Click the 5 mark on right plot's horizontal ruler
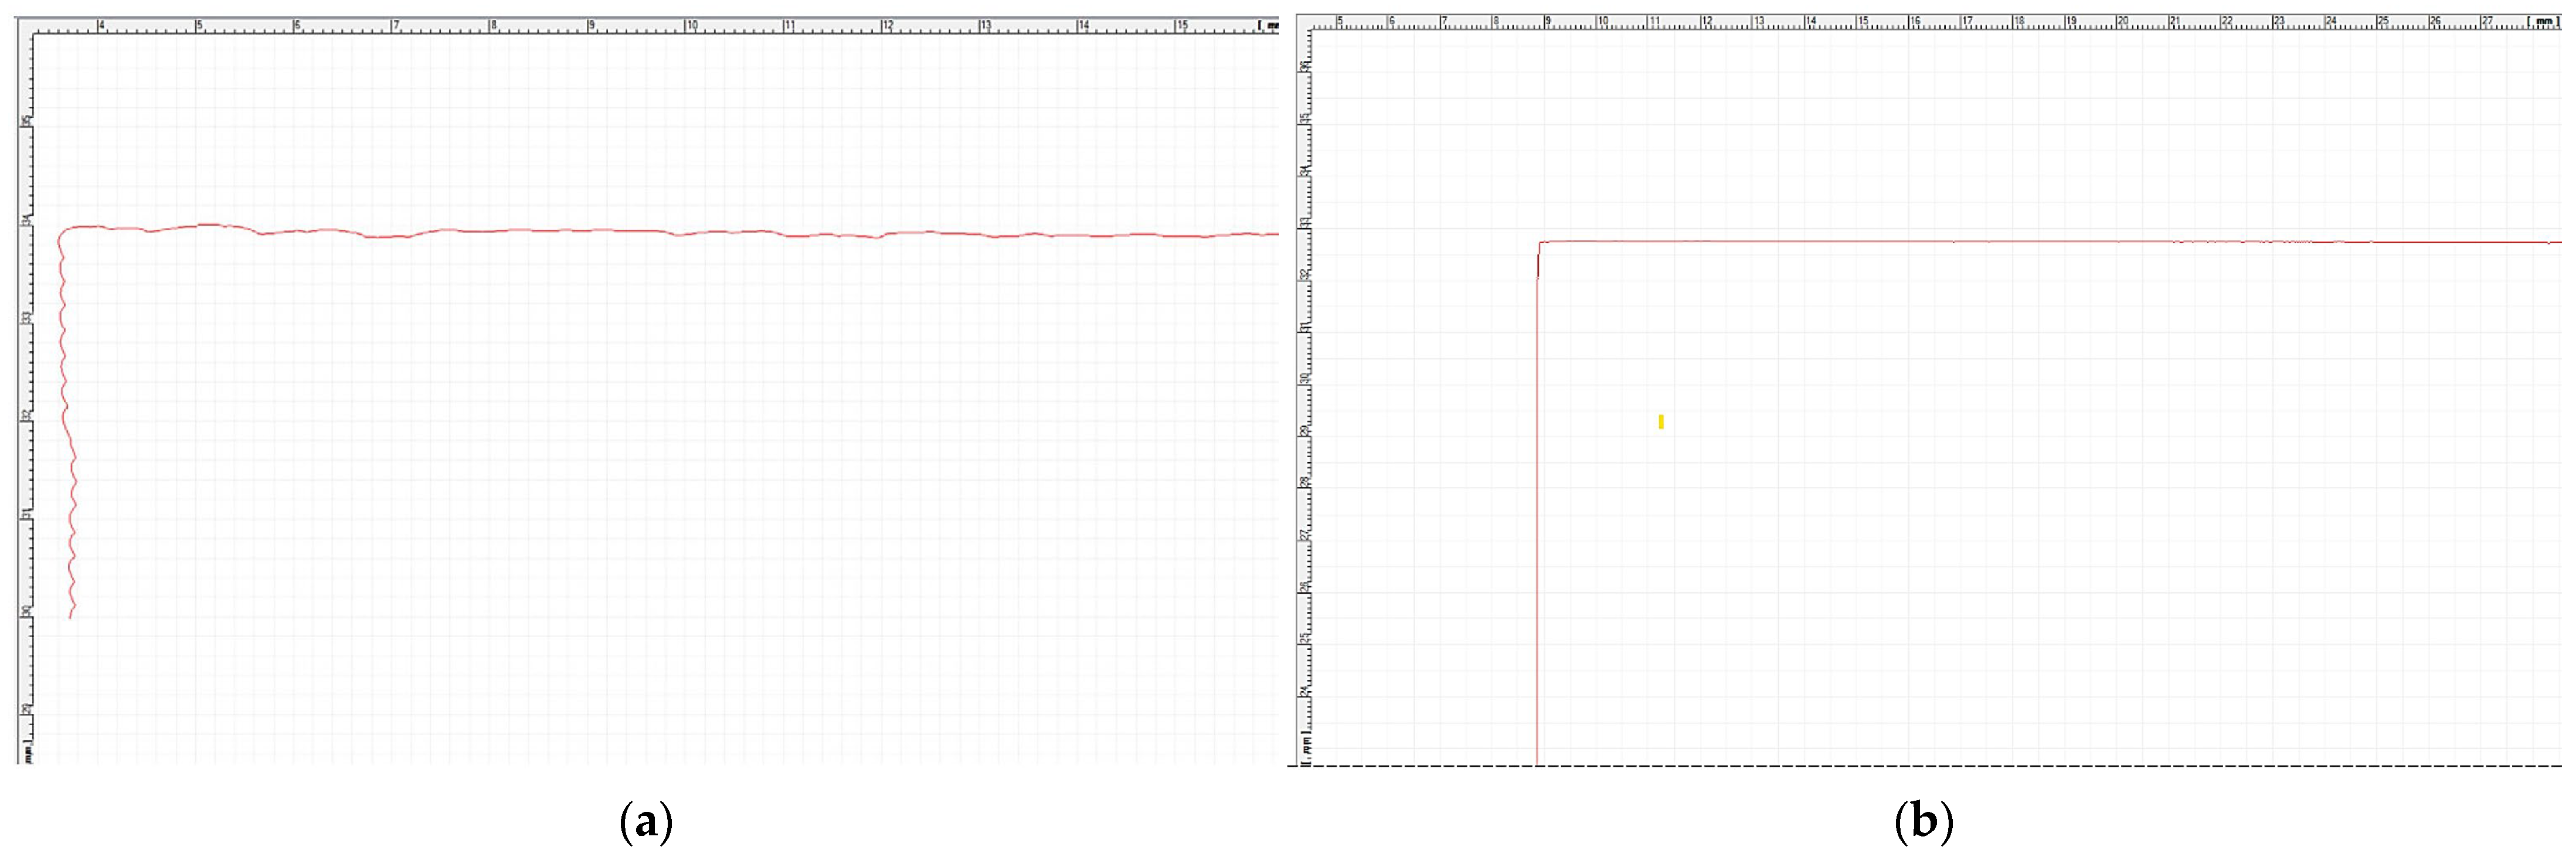 pos(1340,21)
